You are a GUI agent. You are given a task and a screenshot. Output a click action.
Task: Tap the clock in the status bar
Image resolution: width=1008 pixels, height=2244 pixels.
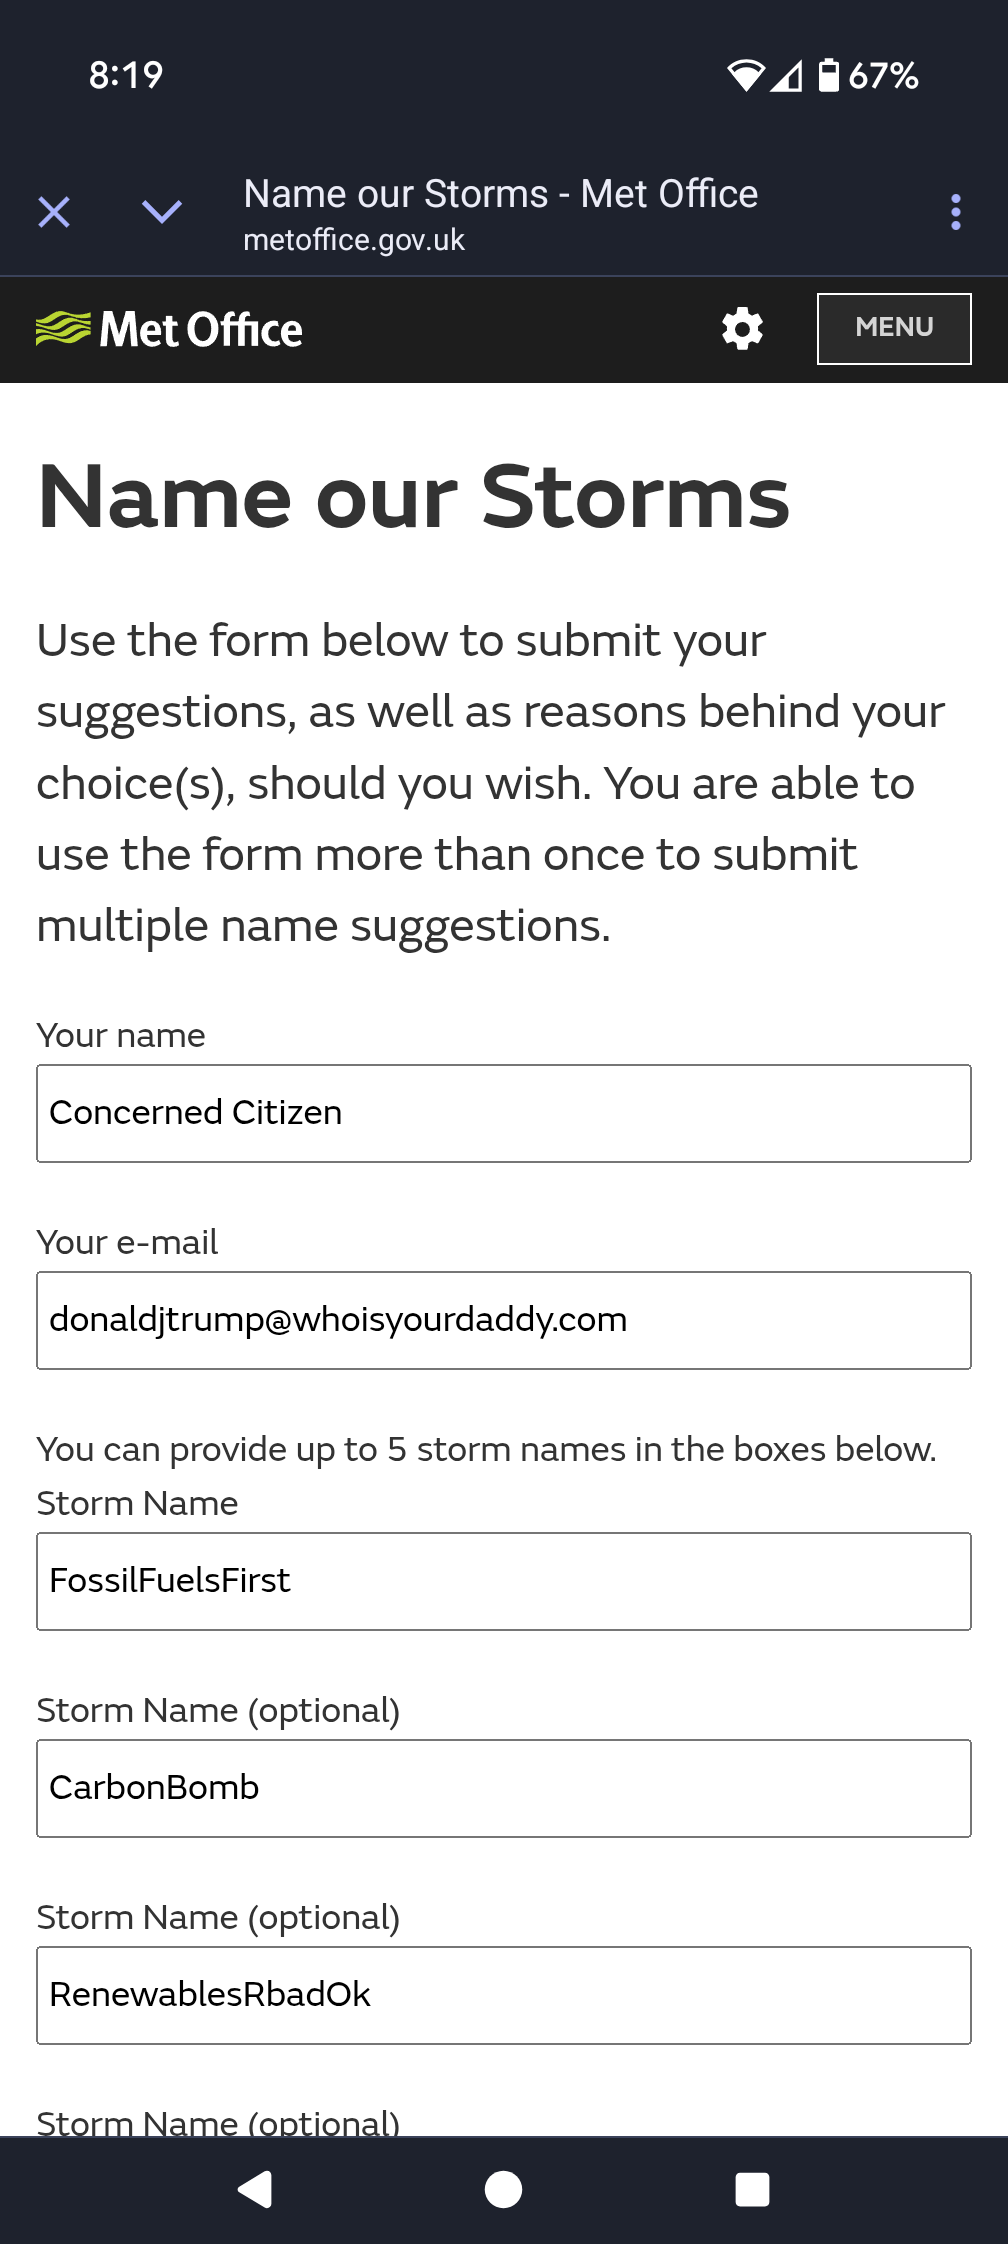pos(126,75)
